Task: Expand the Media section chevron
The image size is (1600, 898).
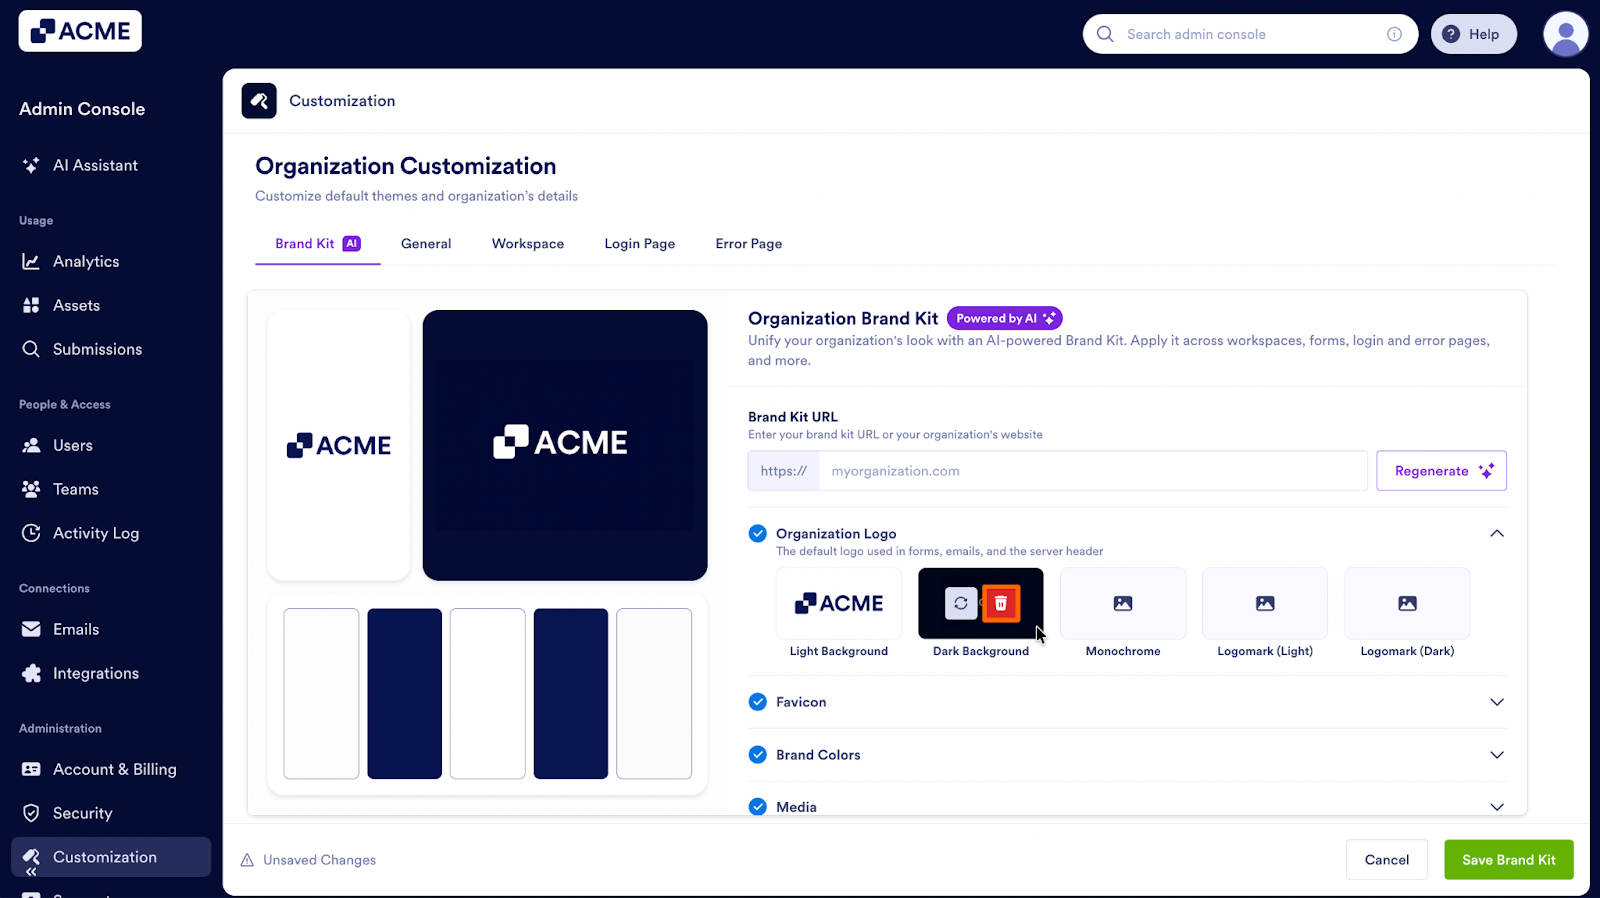Action: click(x=1497, y=807)
